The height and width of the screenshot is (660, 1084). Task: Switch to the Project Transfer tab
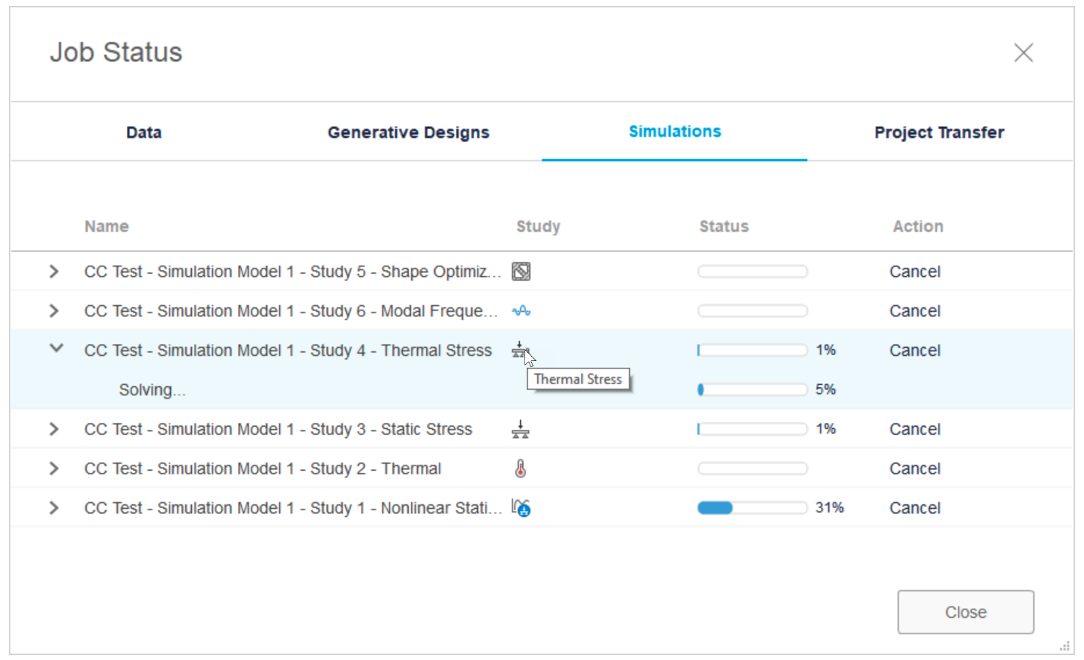click(940, 131)
